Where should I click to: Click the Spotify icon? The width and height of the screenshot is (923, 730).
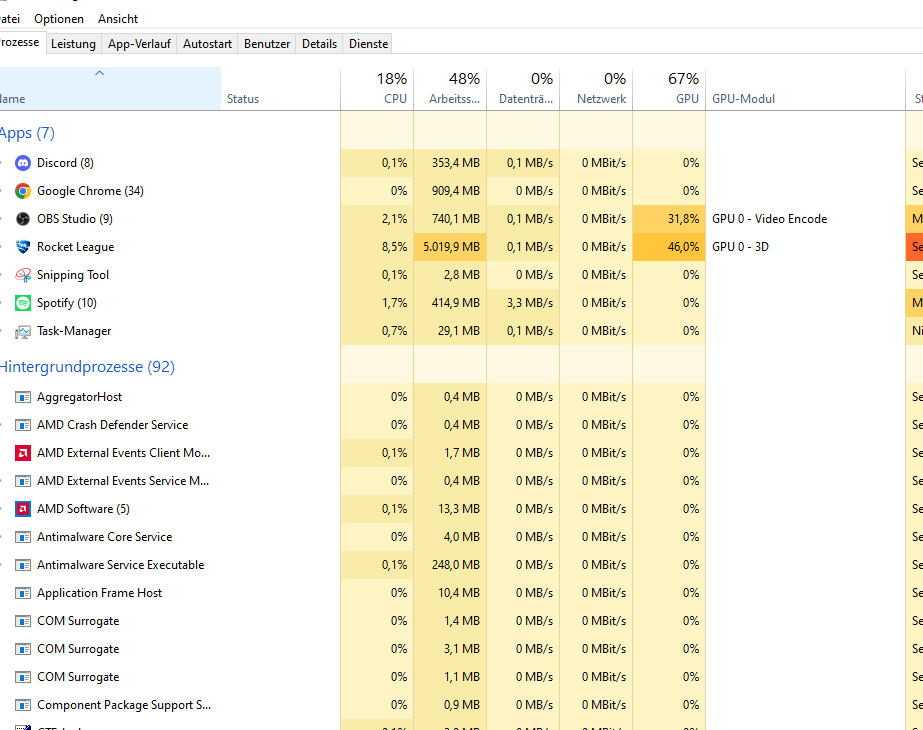[x=23, y=303]
